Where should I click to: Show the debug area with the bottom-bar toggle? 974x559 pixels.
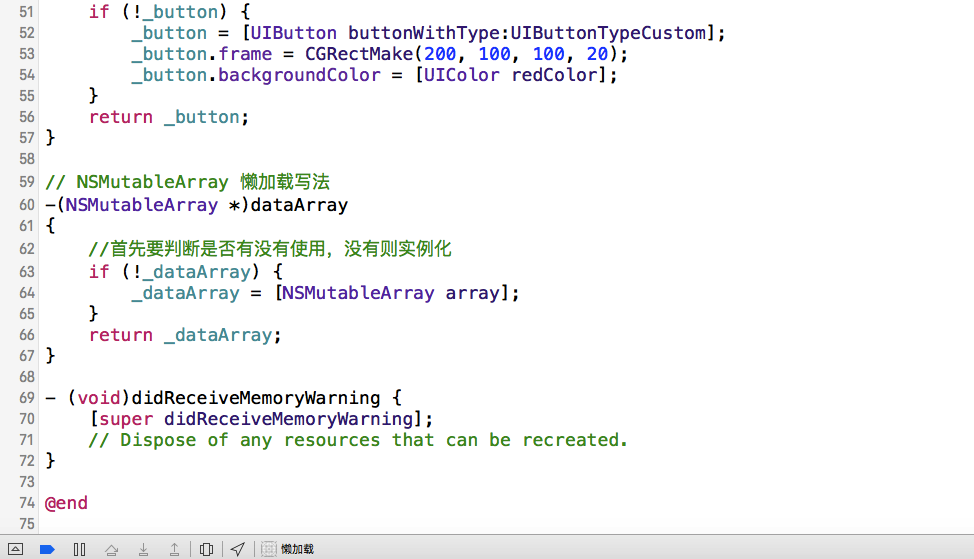(x=16, y=549)
